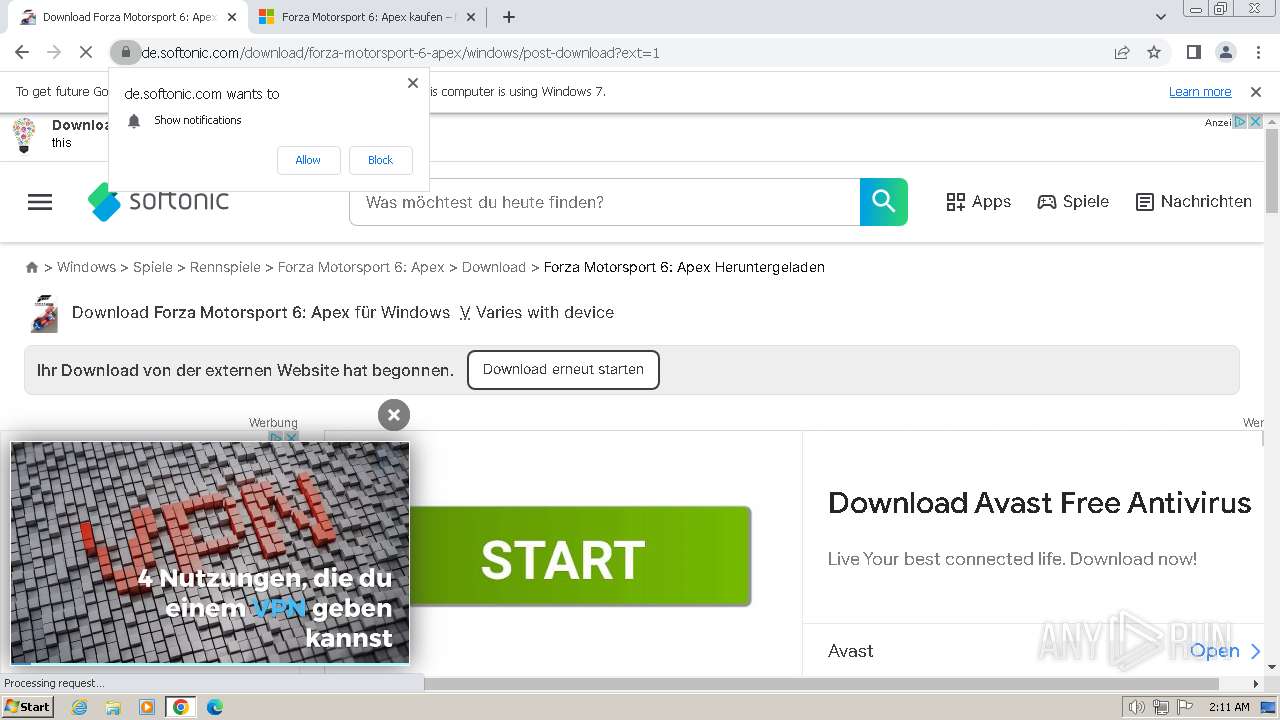Open Windows breadcrumb link
This screenshot has height=720, width=1280.
pyautogui.click(x=86, y=267)
